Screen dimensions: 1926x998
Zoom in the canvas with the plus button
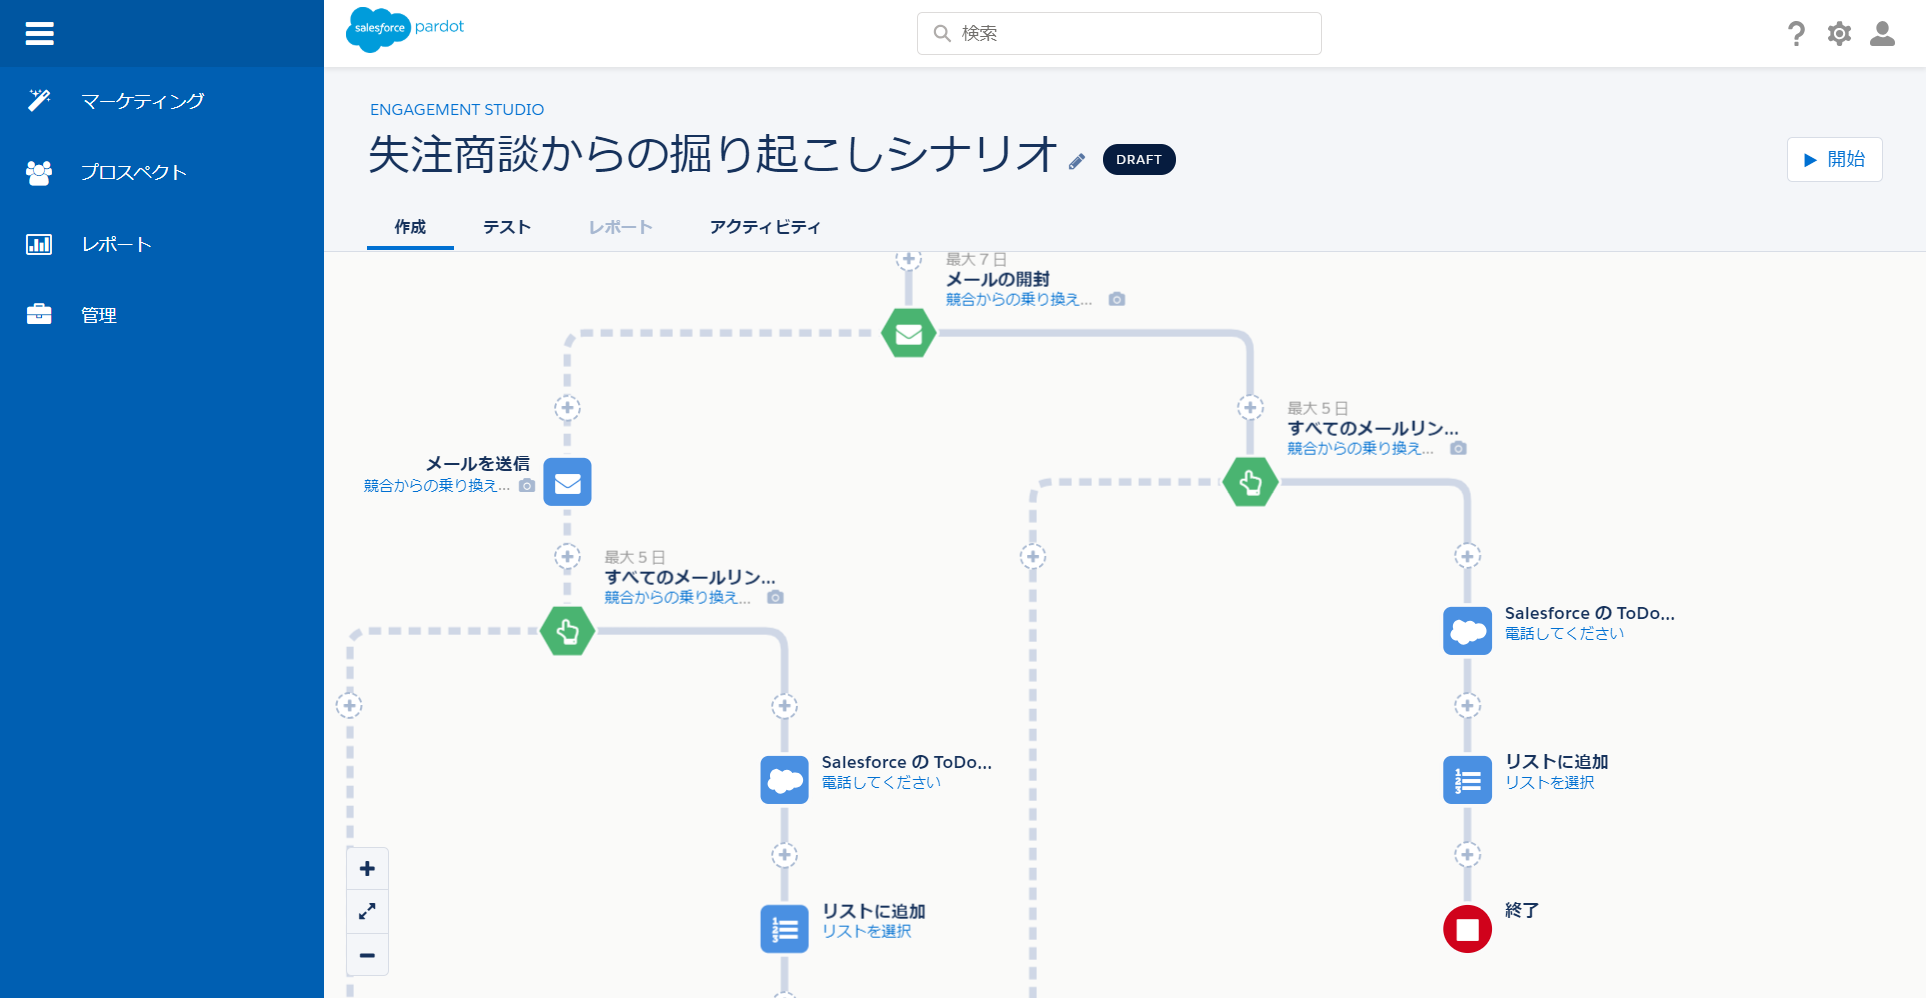(x=367, y=868)
